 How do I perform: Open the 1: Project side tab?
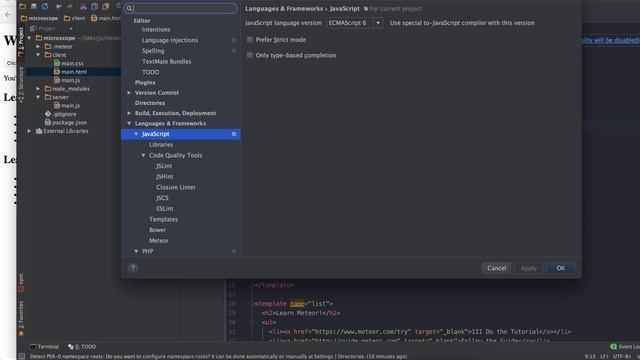21,41
